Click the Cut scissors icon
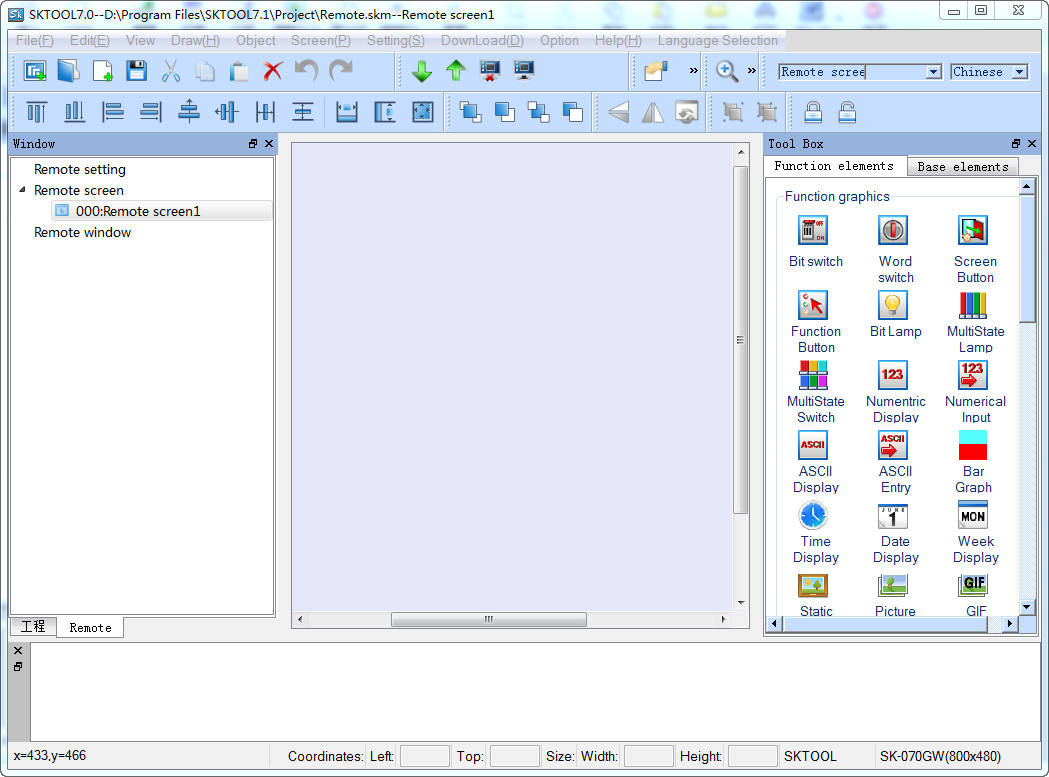The height and width of the screenshot is (777, 1049). coord(171,71)
